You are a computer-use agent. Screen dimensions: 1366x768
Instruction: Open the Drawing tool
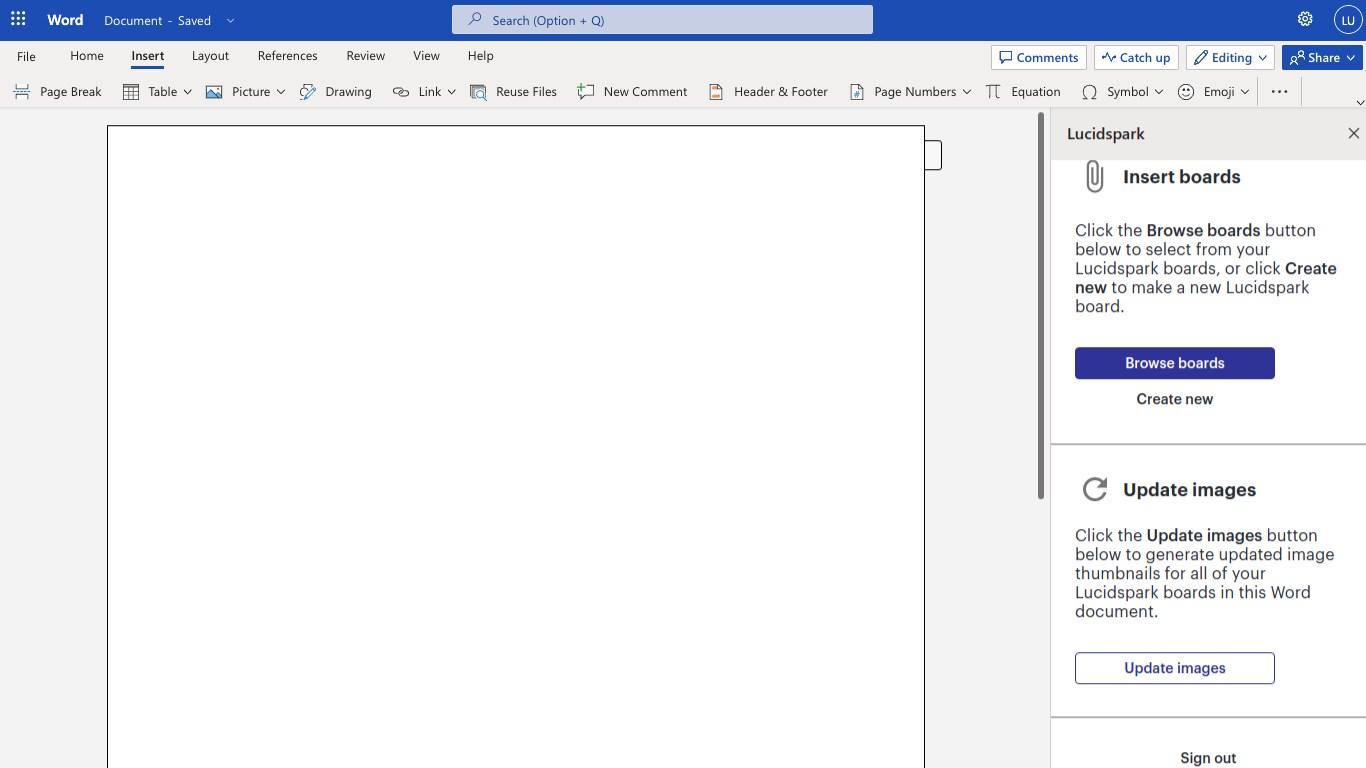coord(336,91)
